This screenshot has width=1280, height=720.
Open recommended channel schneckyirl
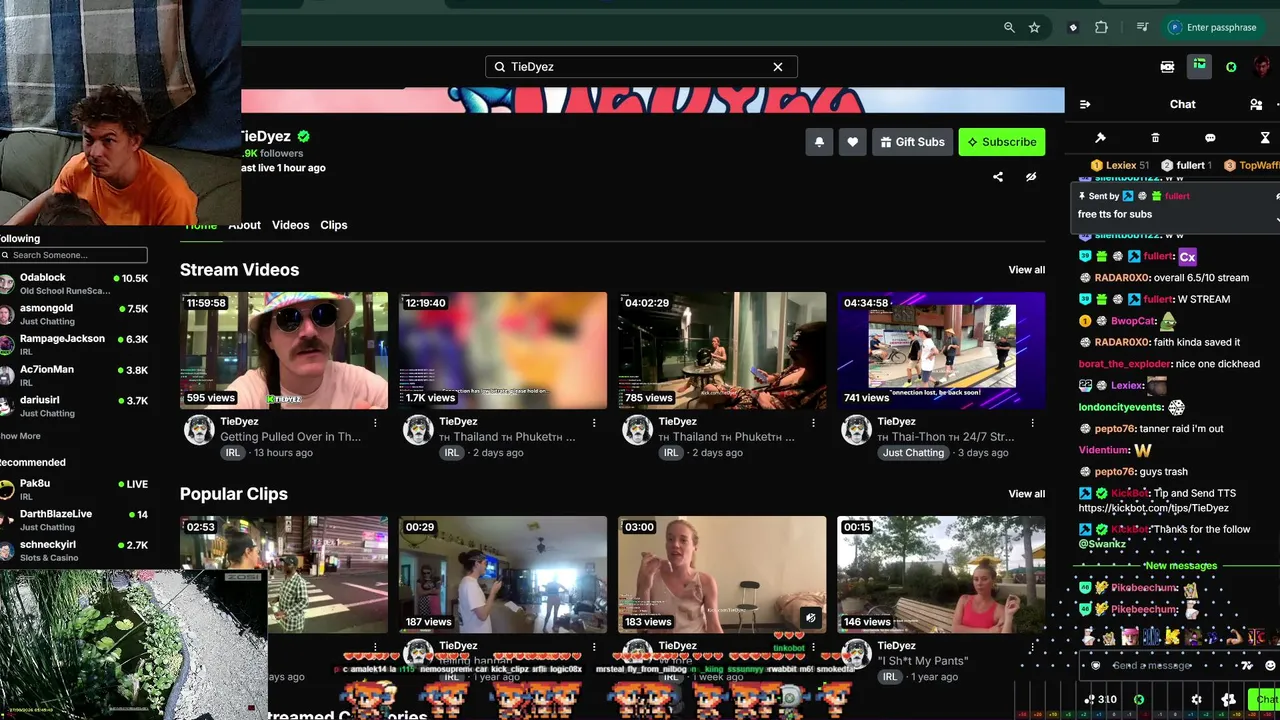point(75,551)
